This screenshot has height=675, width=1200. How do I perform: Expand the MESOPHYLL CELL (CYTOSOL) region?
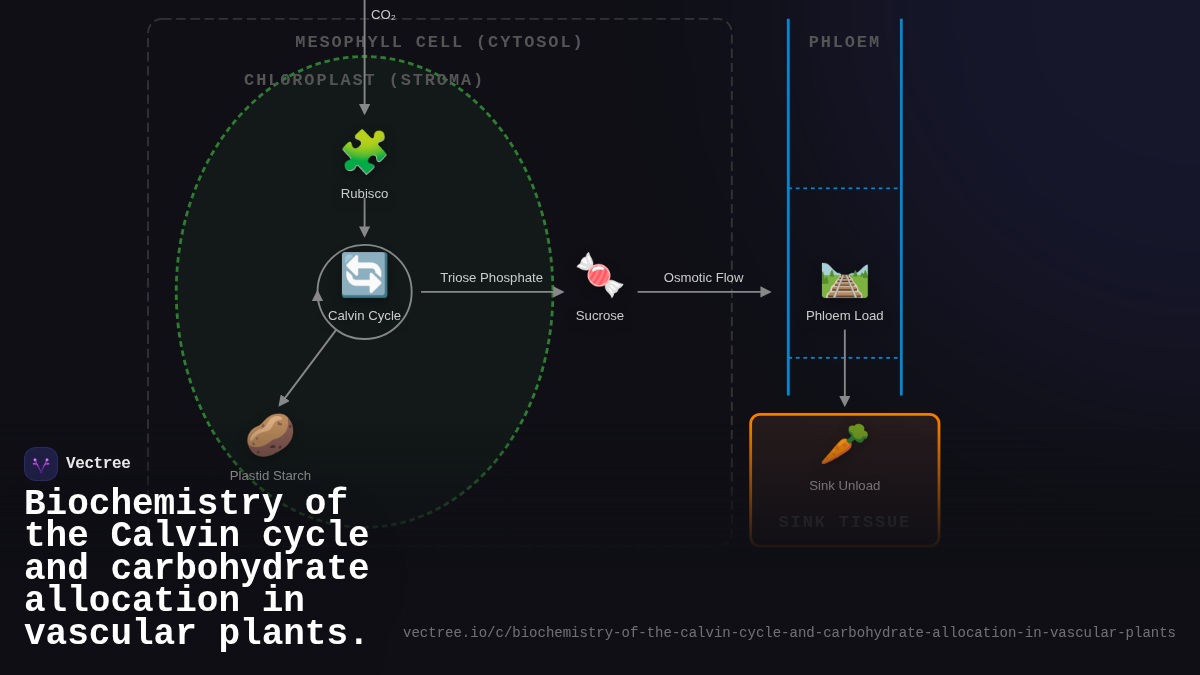(x=440, y=42)
